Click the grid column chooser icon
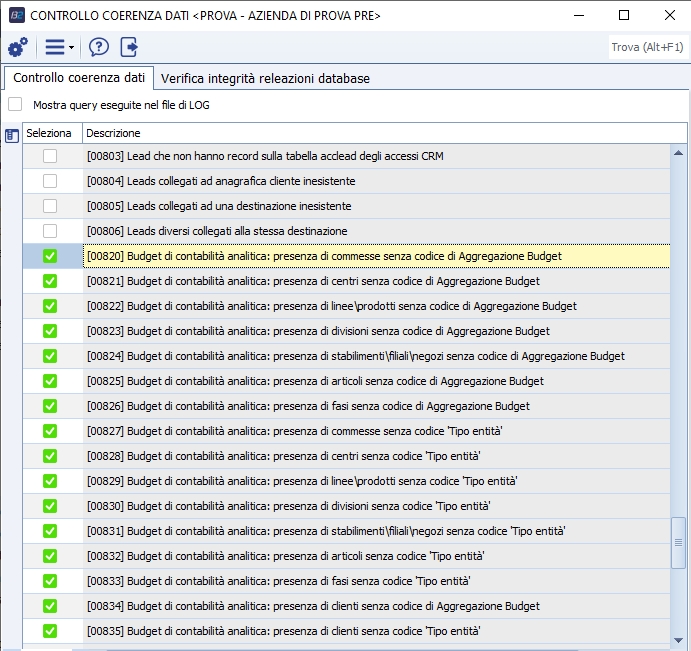This screenshot has width=691, height=651. pos(12,134)
